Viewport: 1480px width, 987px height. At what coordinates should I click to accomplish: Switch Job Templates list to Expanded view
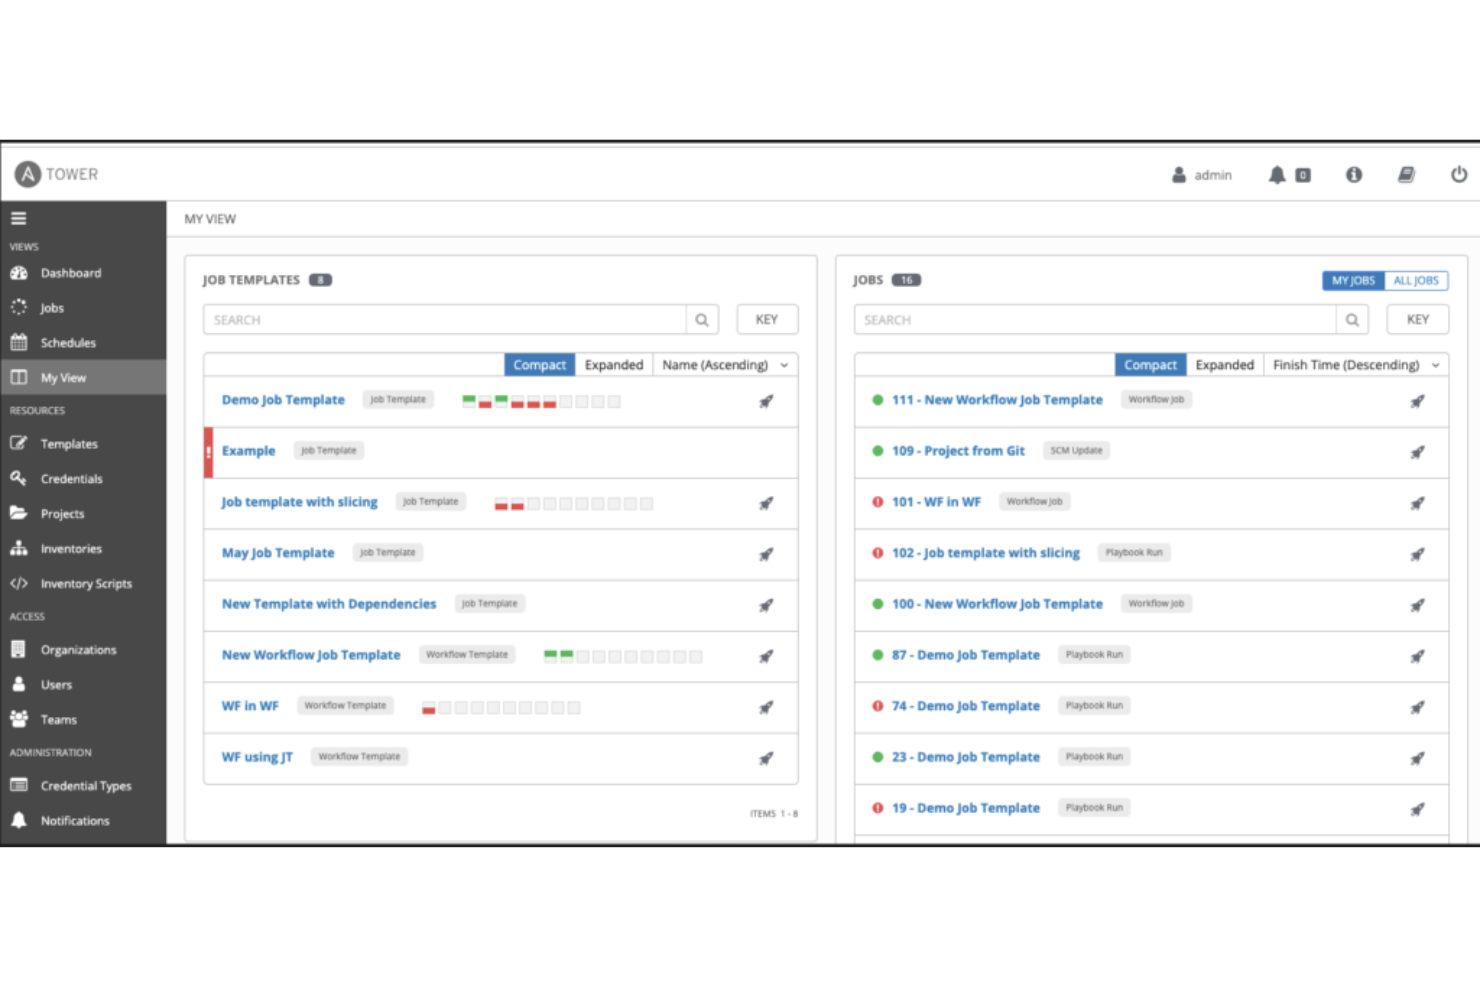point(614,364)
